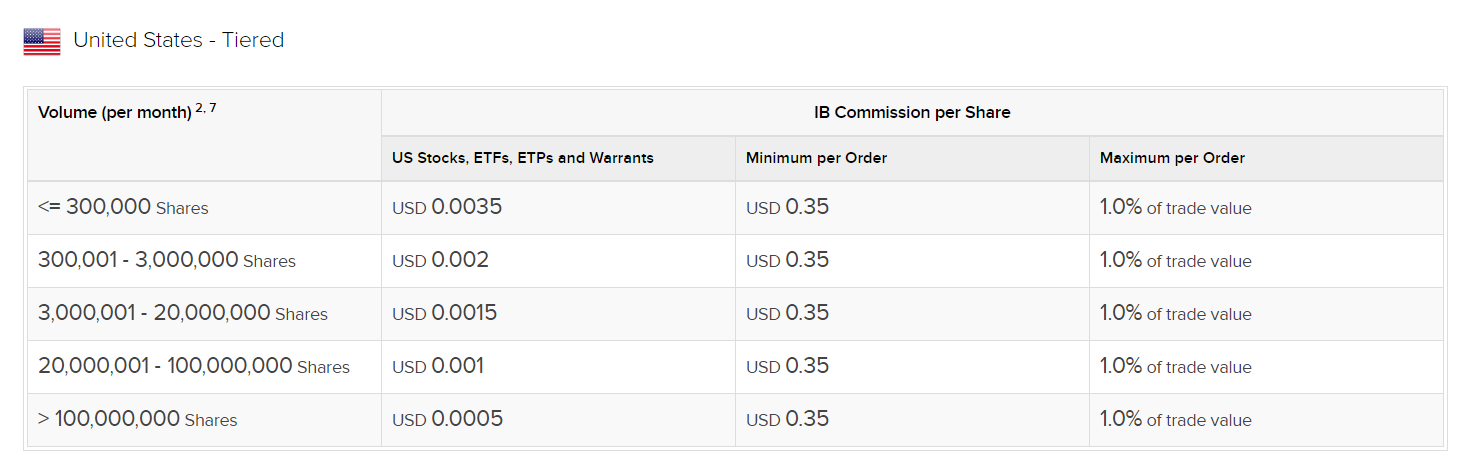Image resolution: width=1466 pixels, height=464 pixels.
Task: Click the USD 0.0035 commission cell
Action: tap(558, 208)
